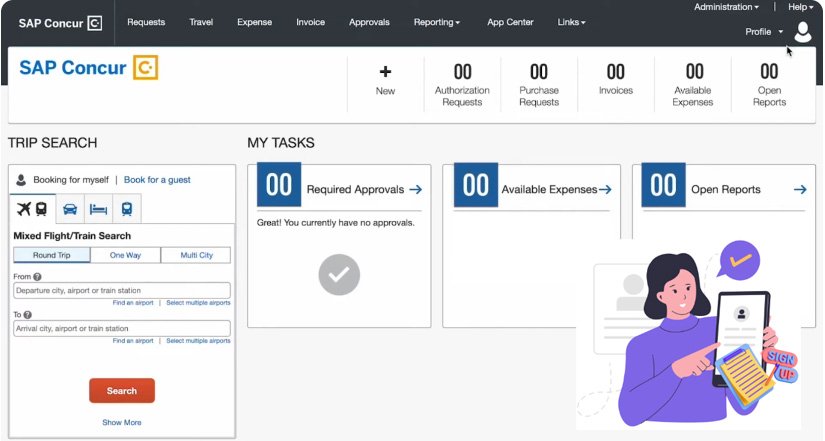Open the Invoice menu
Screen dimensions: 825x441
[310, 22]
